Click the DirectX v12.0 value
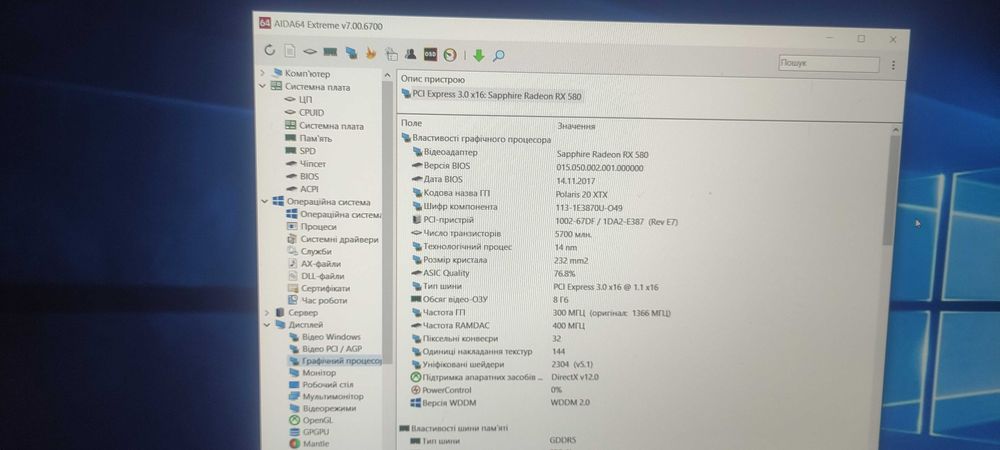Image resolution: width=1000 pixels, height=450 pixels. click(x=575, y=377)
